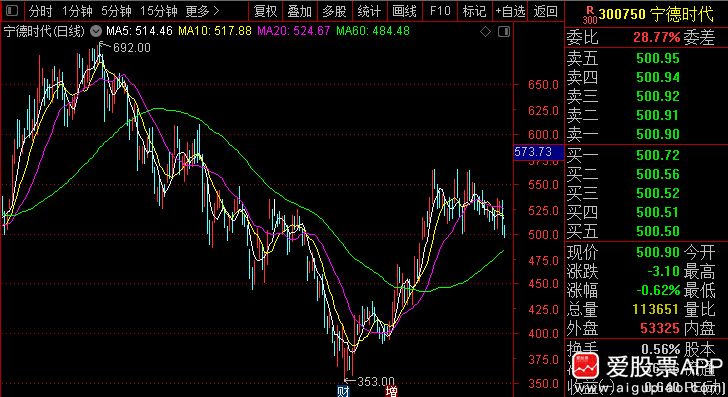Click 买五 price 500.50
728x397 pixels.
coord(658,231)
